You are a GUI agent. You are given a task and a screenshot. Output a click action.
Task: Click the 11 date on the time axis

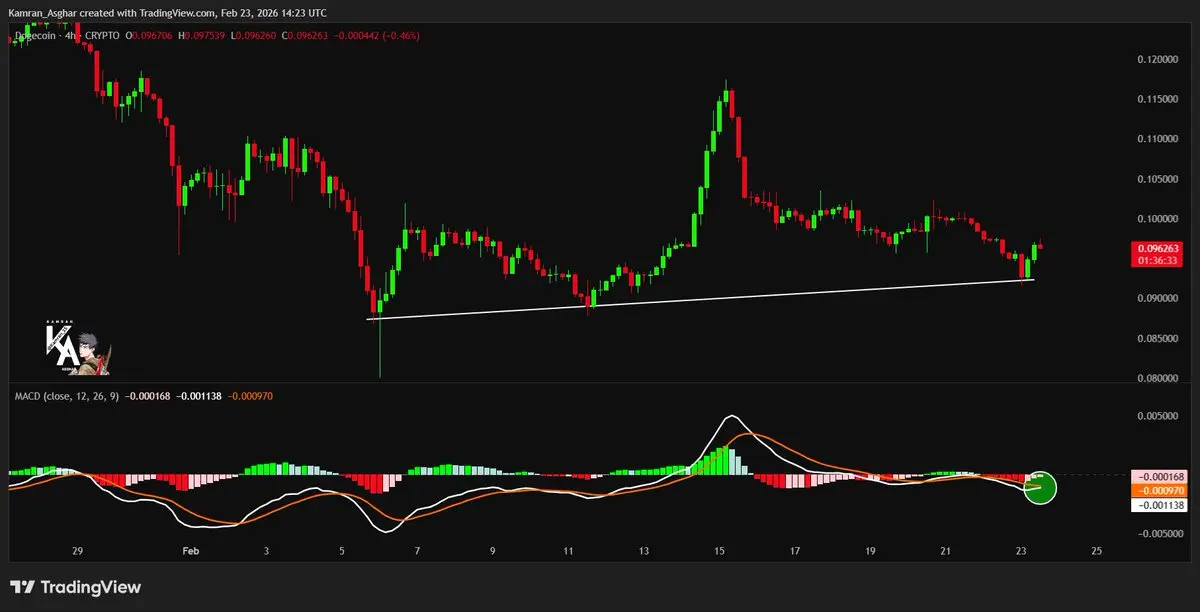point(568,551)
